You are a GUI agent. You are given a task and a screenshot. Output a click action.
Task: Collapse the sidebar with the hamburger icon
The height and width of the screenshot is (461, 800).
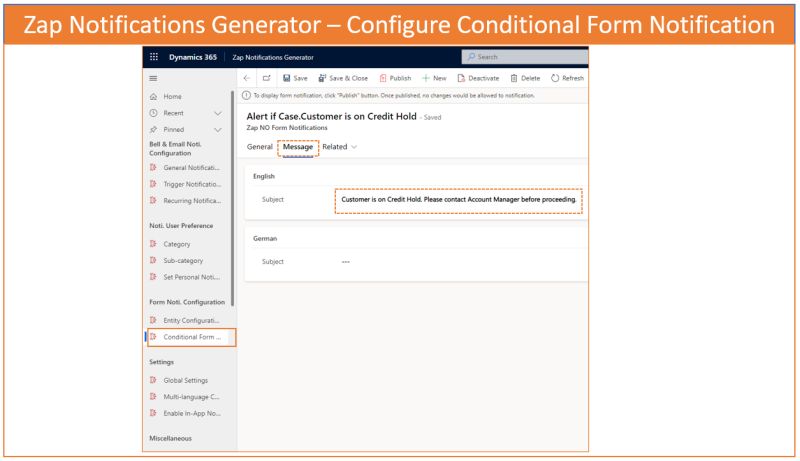pyautogui.click(x=153, y=79)
